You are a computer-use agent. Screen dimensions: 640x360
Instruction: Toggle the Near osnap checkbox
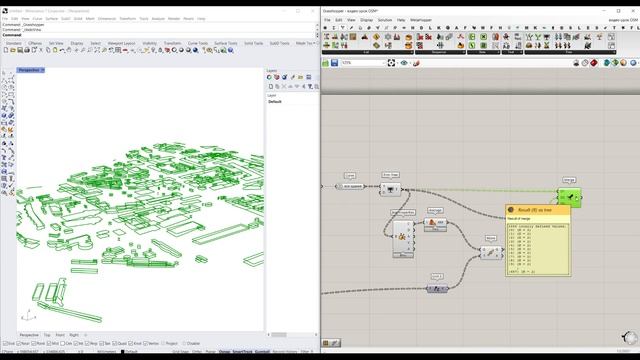19,343
